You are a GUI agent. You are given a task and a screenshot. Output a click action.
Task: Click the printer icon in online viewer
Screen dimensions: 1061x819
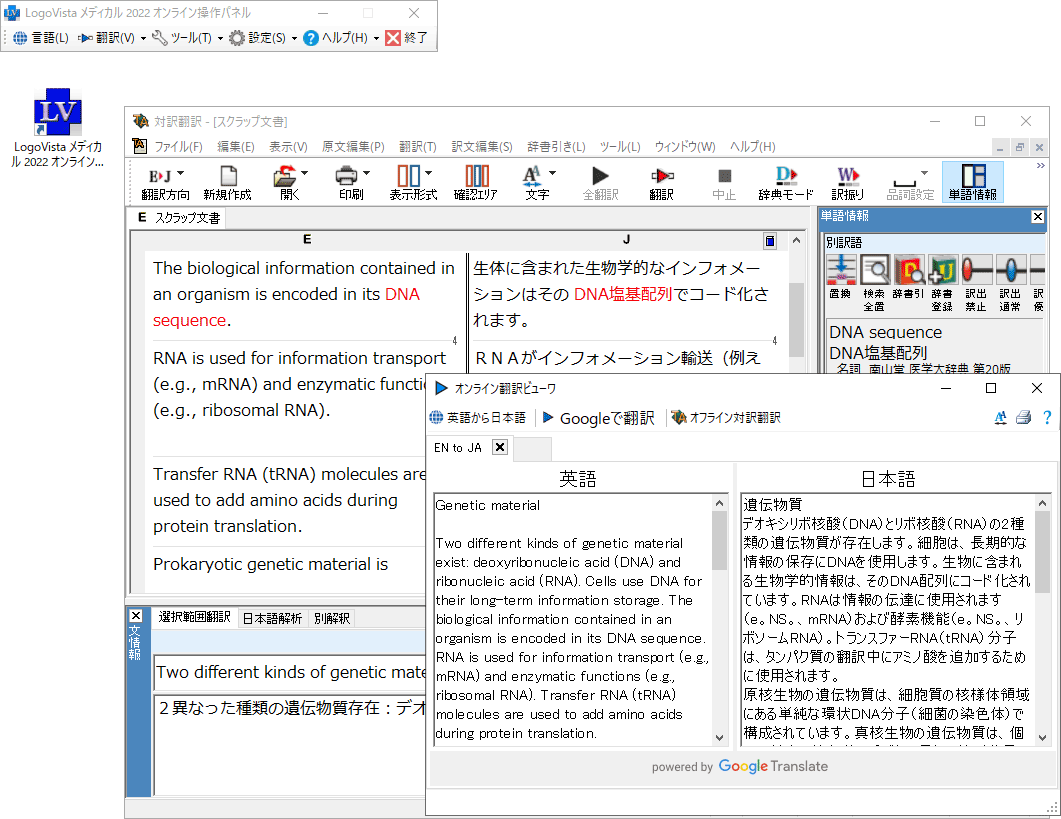[x=1024, y=418]
